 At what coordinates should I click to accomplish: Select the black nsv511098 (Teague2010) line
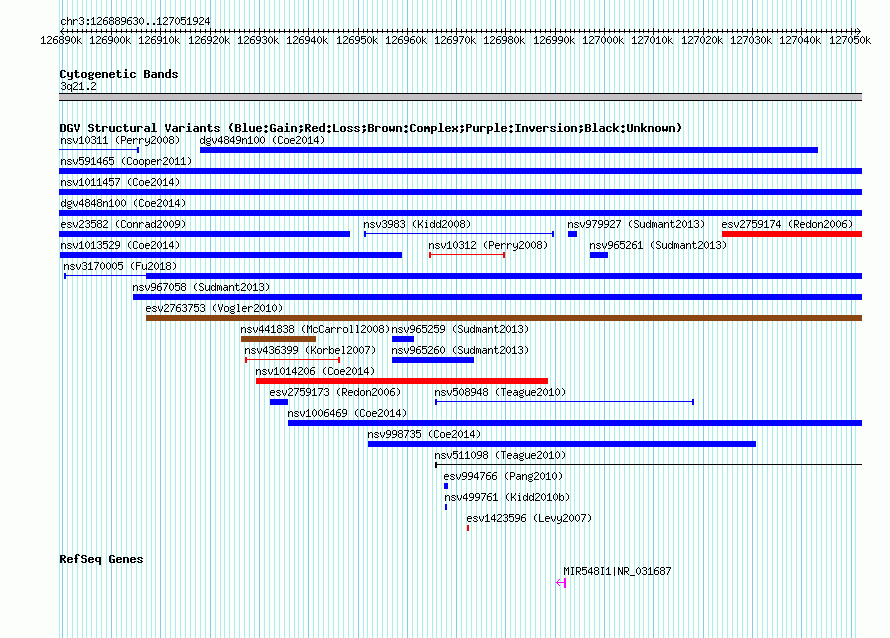[x=648, y=465]
